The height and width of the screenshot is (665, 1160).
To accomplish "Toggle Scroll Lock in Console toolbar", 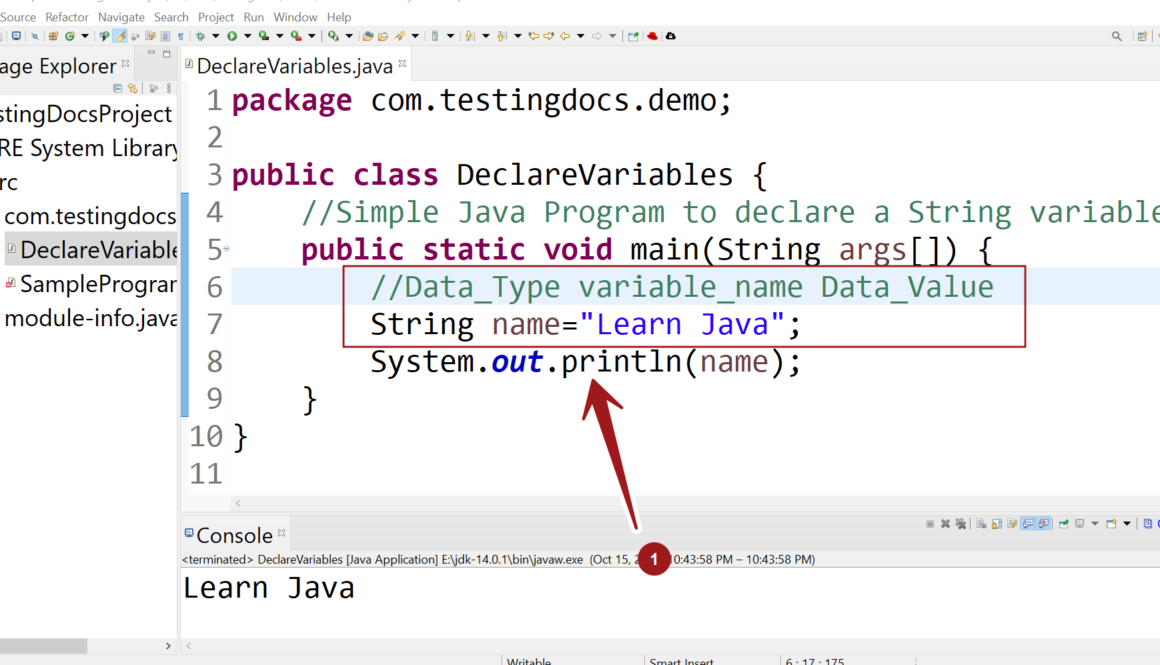I will 997,523.
